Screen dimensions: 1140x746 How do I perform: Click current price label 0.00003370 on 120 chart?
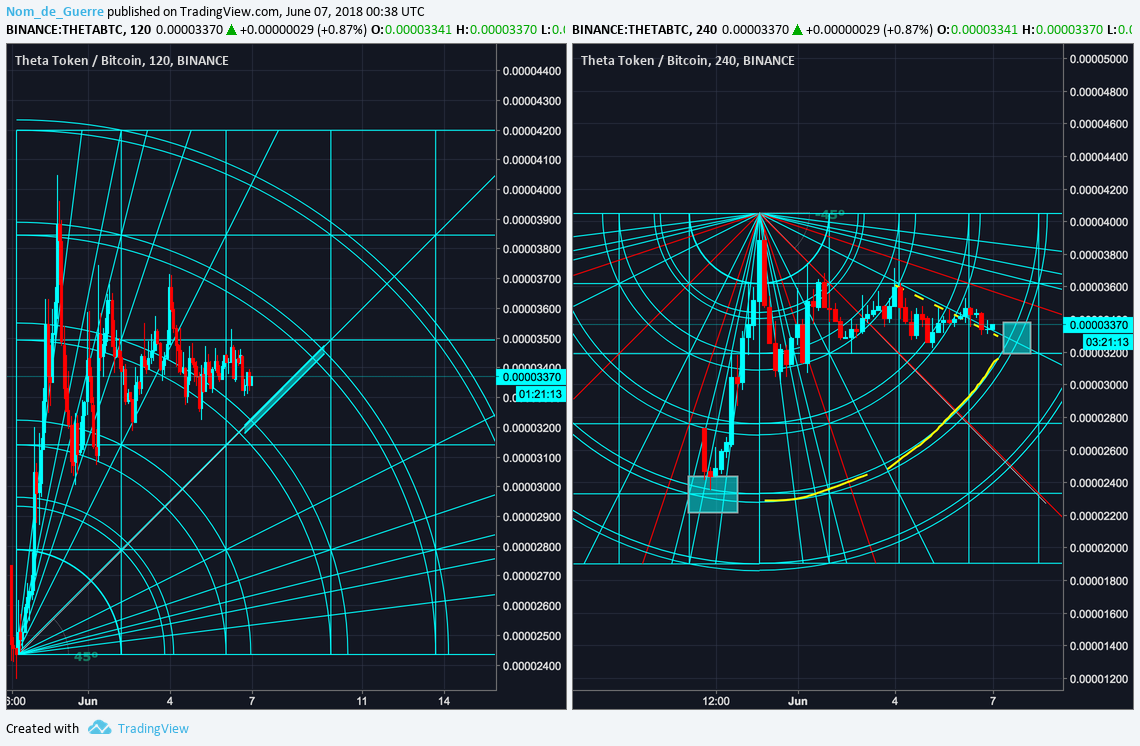click(531, 377)
